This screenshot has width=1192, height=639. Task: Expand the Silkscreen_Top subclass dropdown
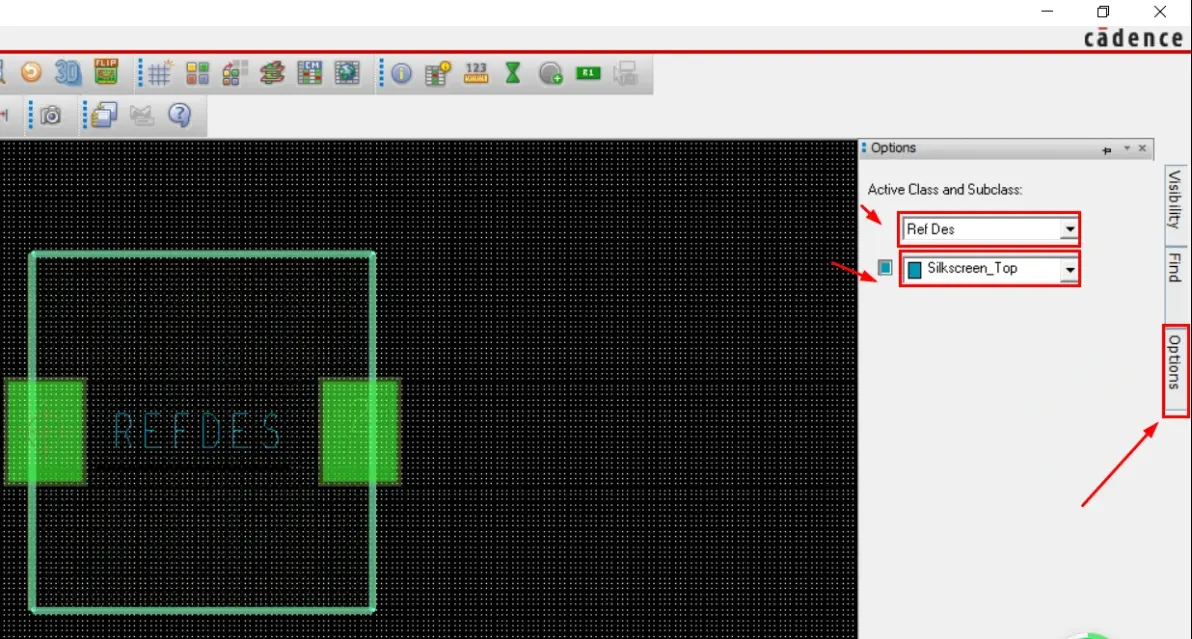point(1070,269)
